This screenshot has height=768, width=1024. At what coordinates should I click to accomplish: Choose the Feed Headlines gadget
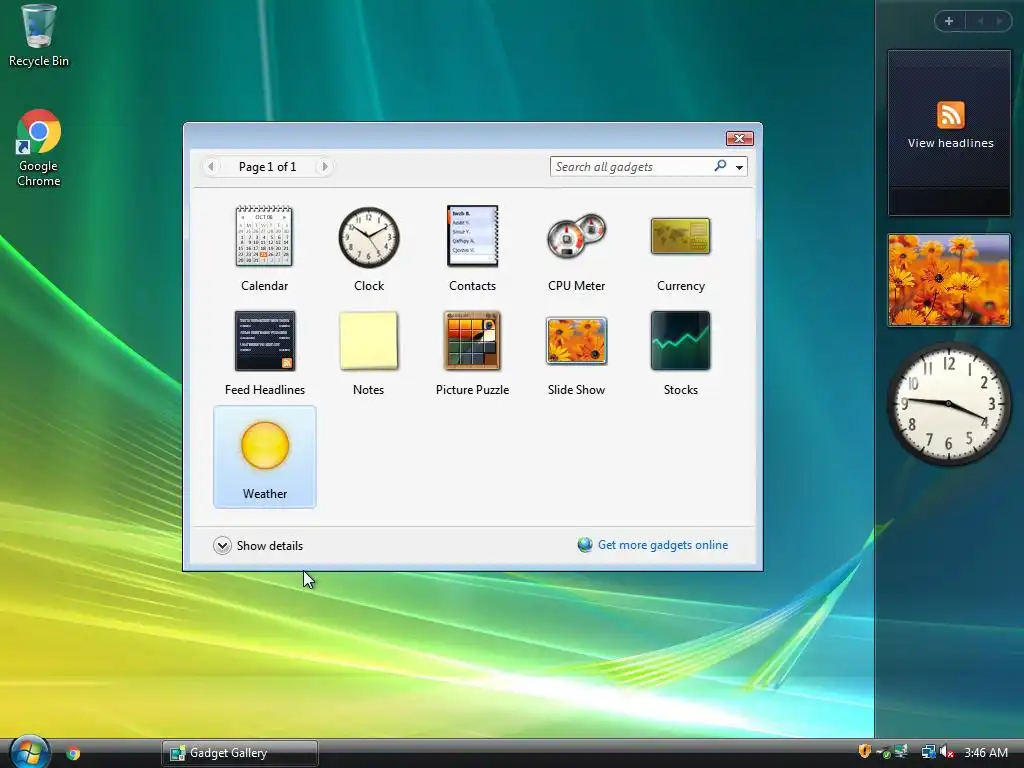click(x=264, y=341)
